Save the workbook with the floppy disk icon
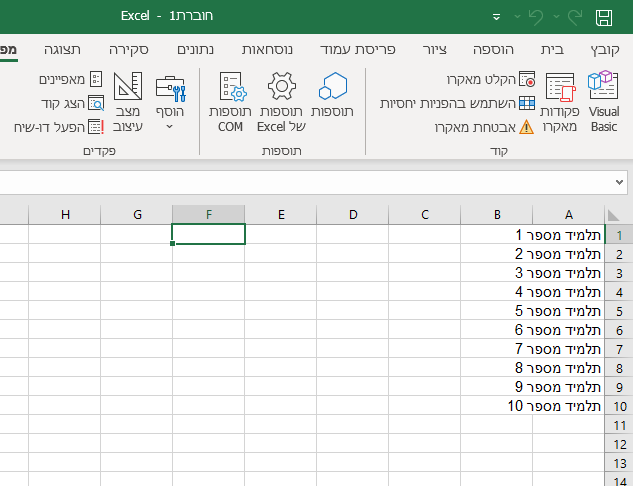 point(604,17)
